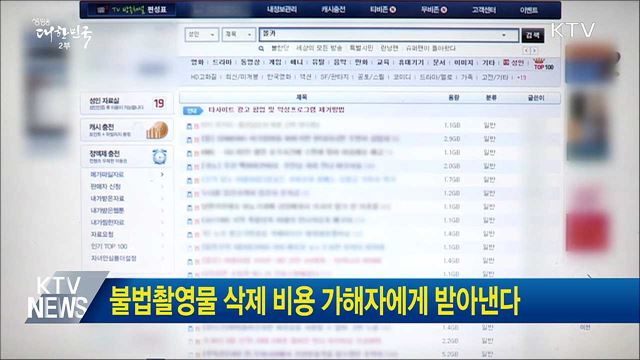
Task: Select the 애니 category tab
Action: tap(297, 62)
